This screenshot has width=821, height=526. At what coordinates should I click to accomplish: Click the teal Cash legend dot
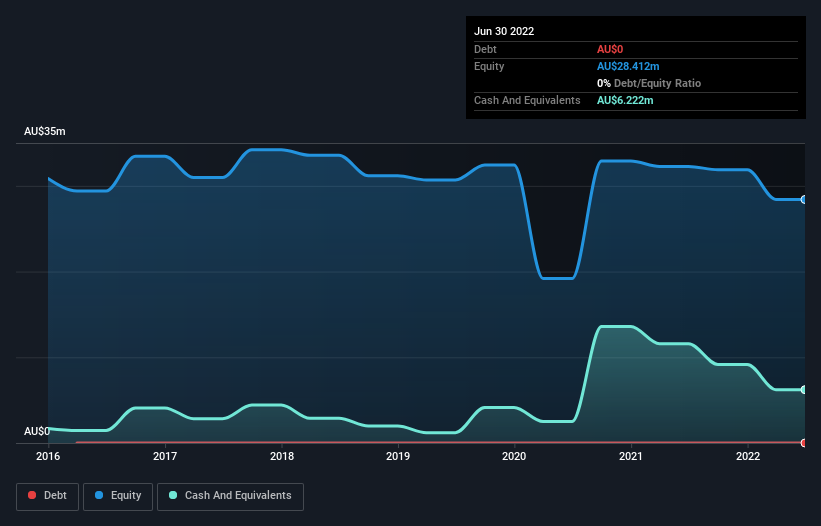point(173,495)
